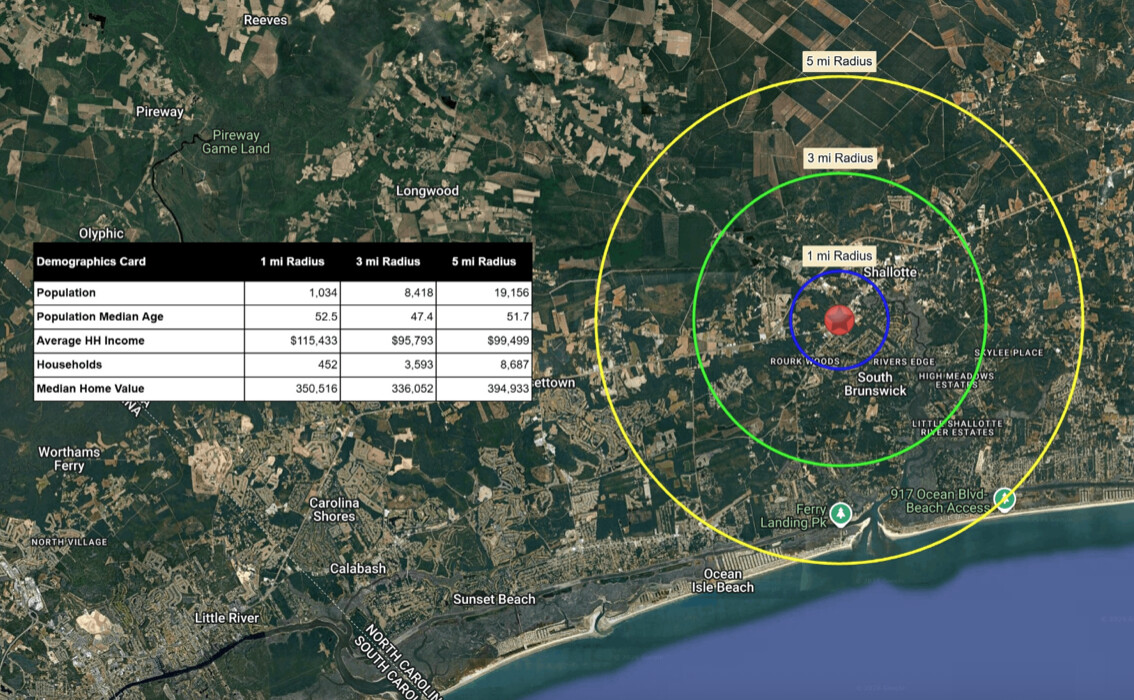The height and width of the screenshot is (700, 1134).
Task: Click the '3 mi Radius' map label
Action: [x=840, y=158]
